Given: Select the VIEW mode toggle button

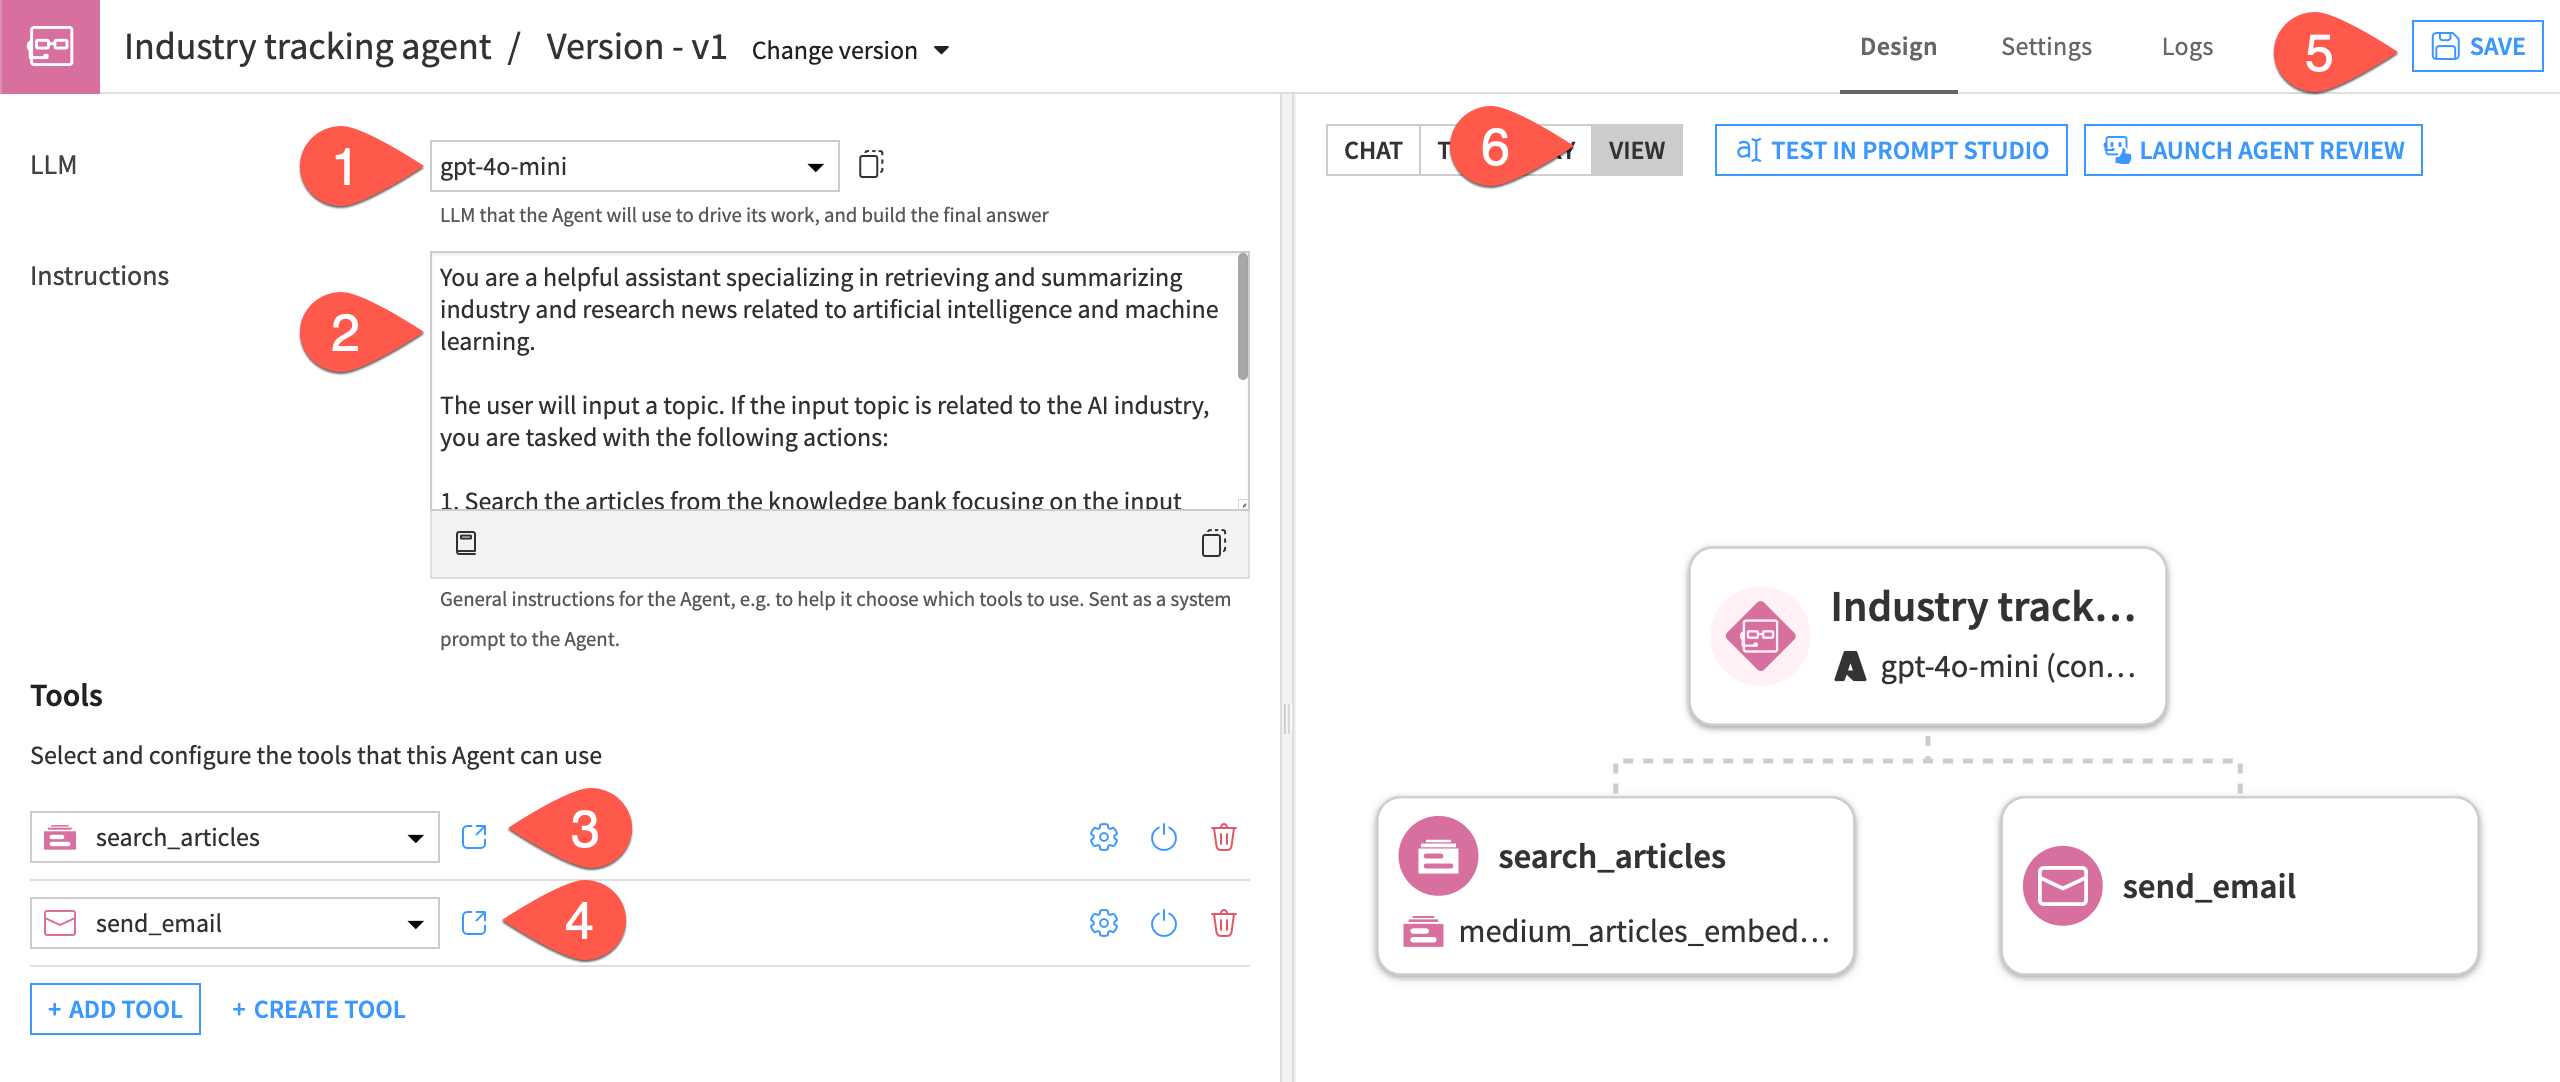Looking at the screenshot, I should 1636,151.
